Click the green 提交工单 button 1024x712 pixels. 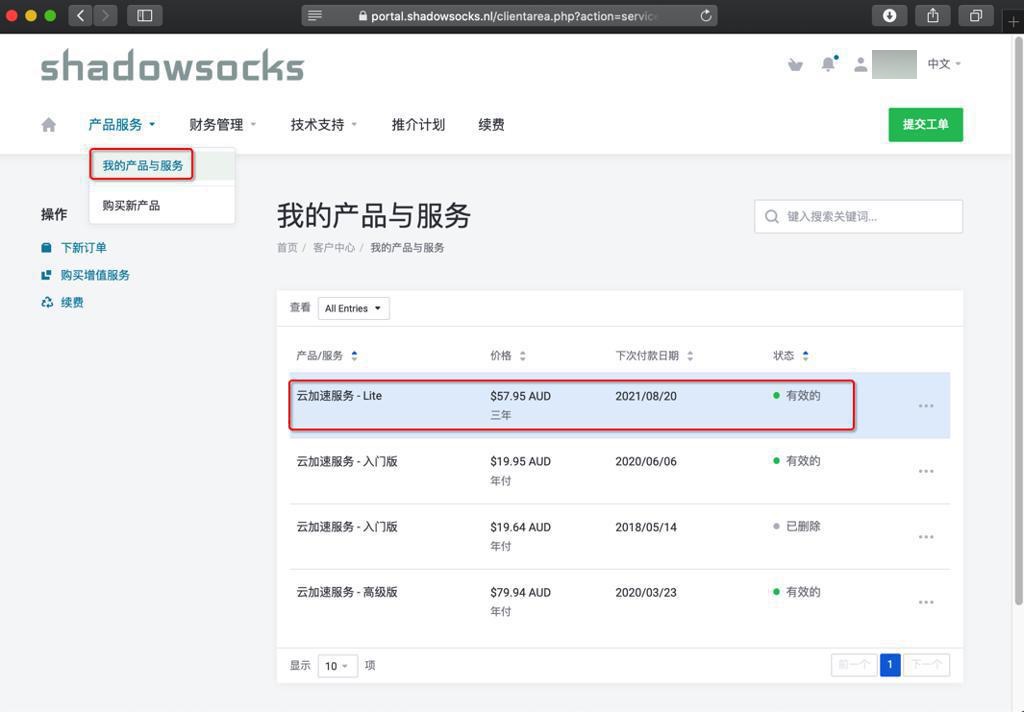point(925,124)
